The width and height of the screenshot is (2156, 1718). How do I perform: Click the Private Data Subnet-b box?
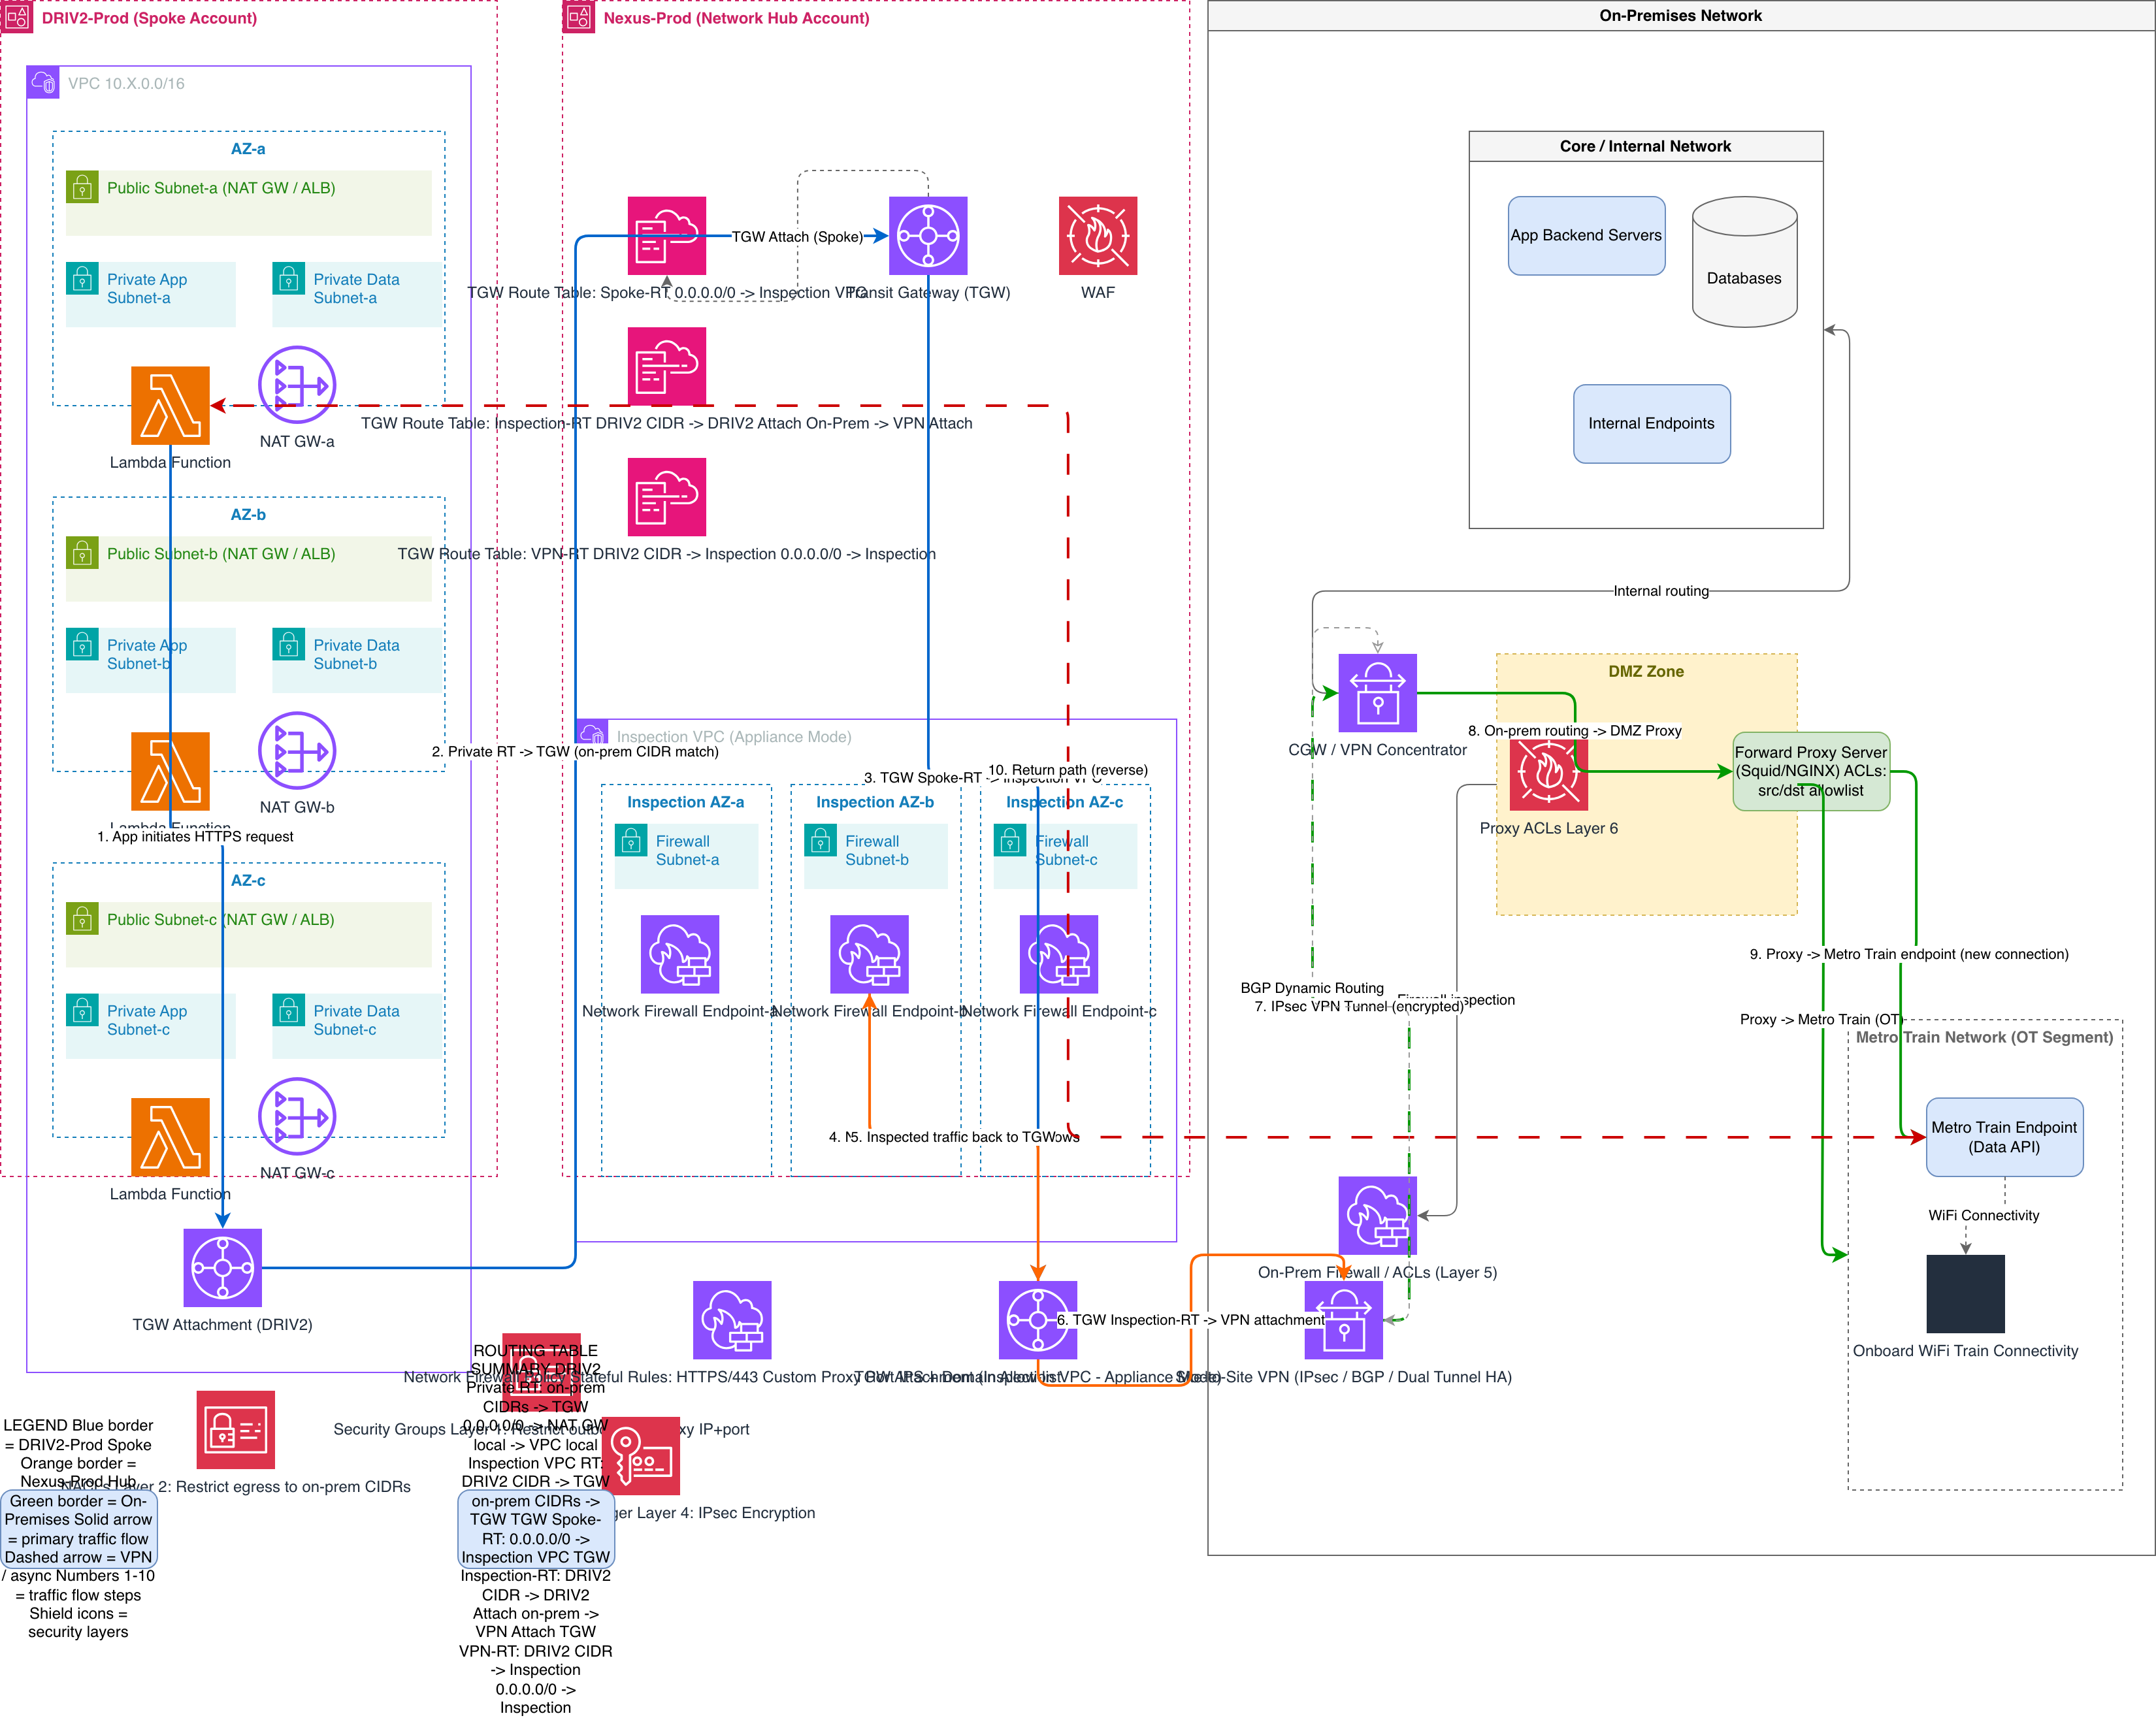[x=357, y=660]
